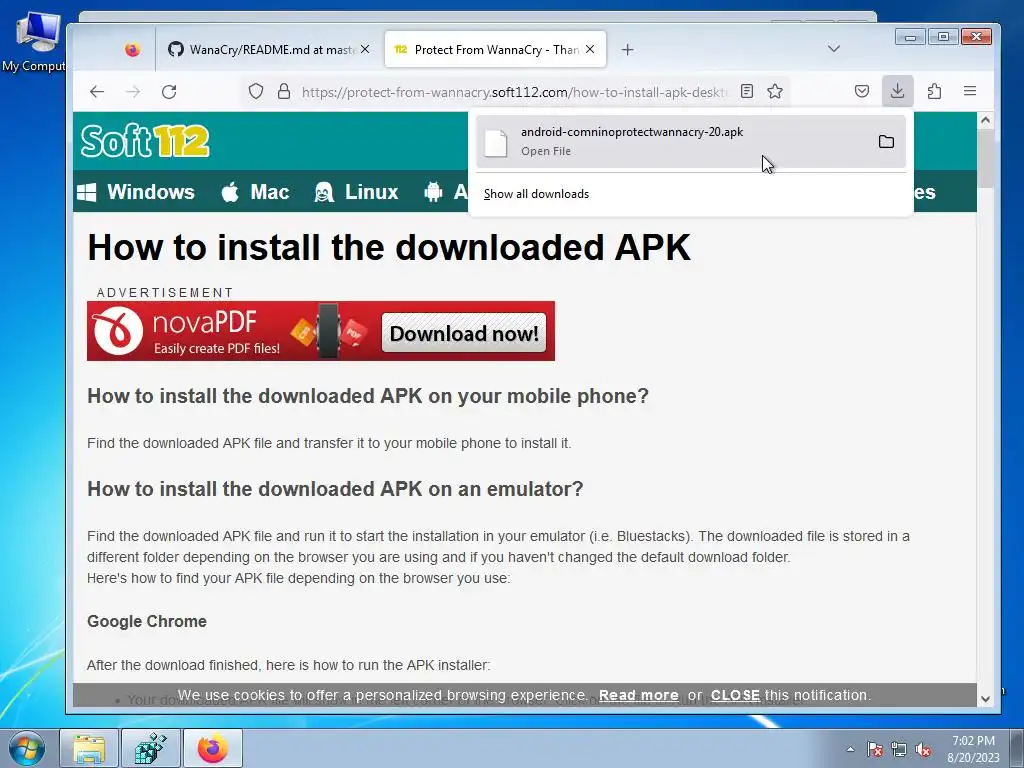
Task: Click the Windows logo in site nav
Action: click(86, 192)
